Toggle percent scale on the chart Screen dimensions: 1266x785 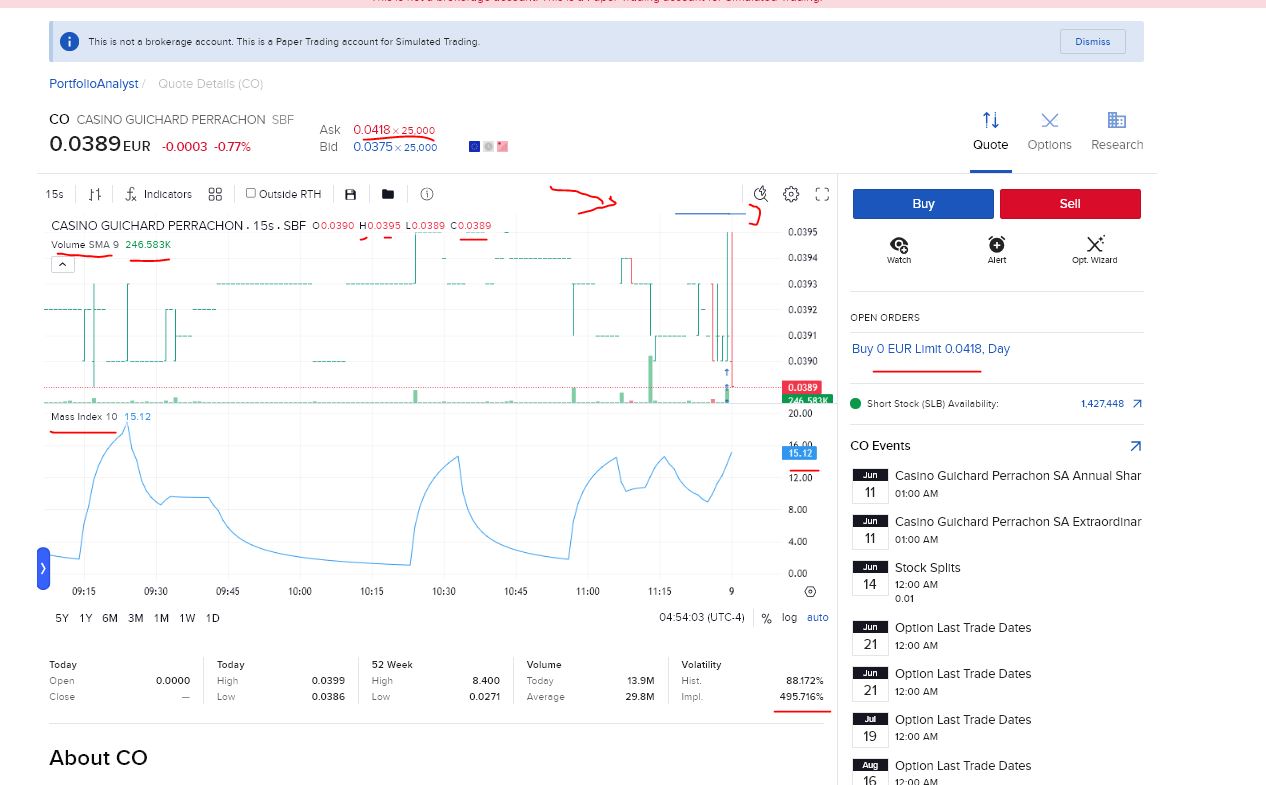point(766,618)
